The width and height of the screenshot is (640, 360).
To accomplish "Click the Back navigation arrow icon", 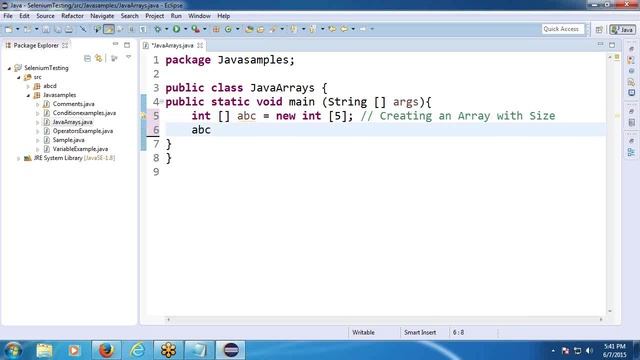I will 344,29.
